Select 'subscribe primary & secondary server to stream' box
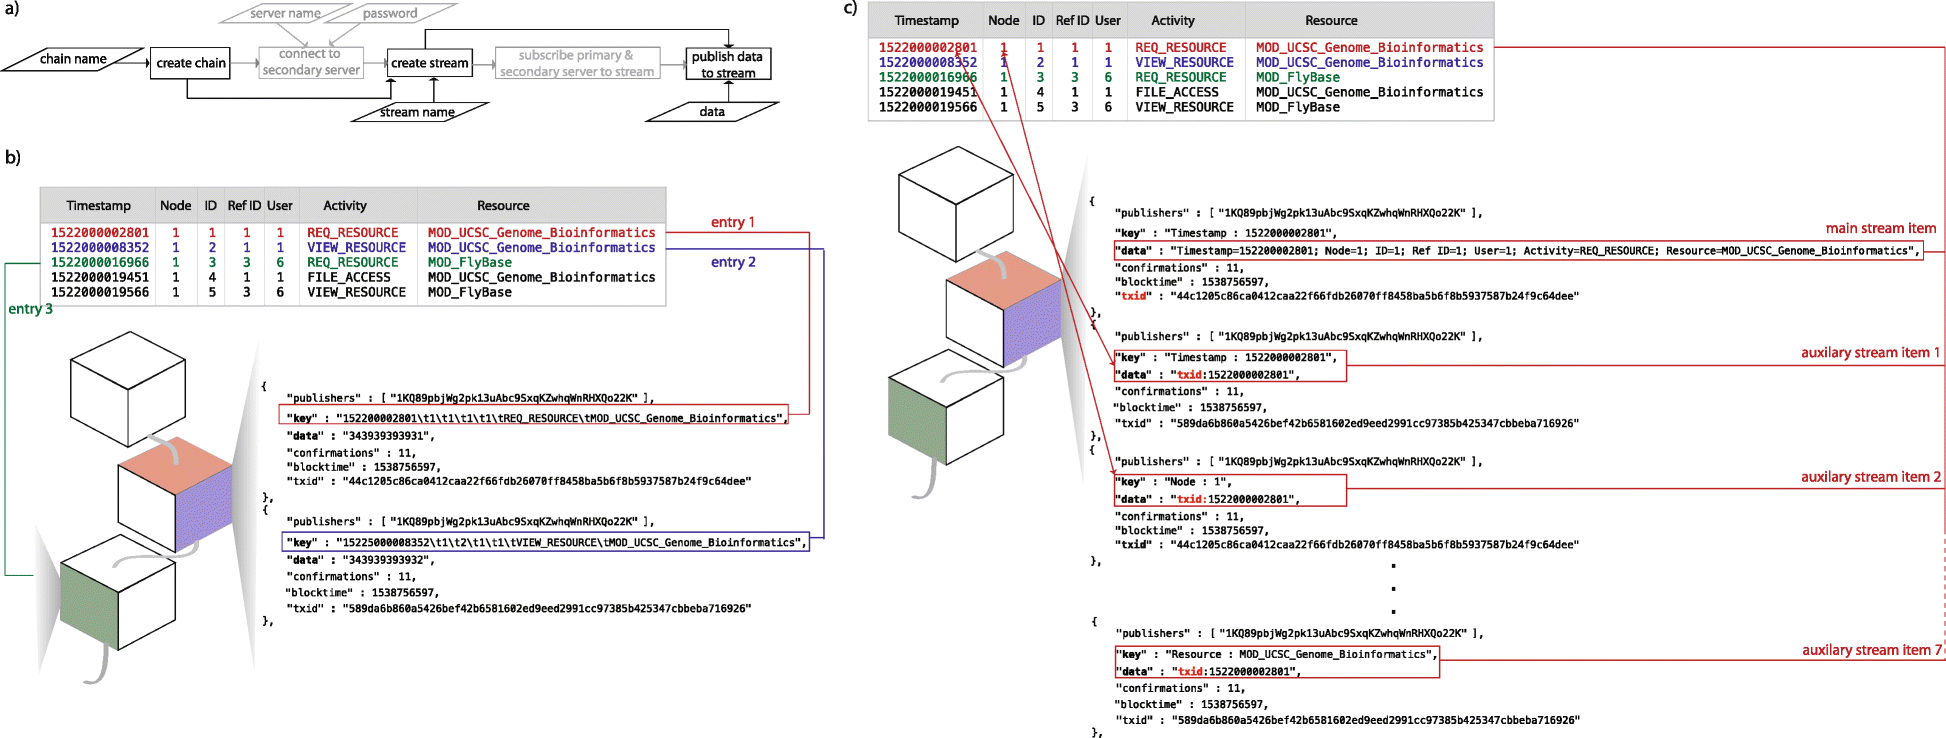 click(x=577, y=63)
